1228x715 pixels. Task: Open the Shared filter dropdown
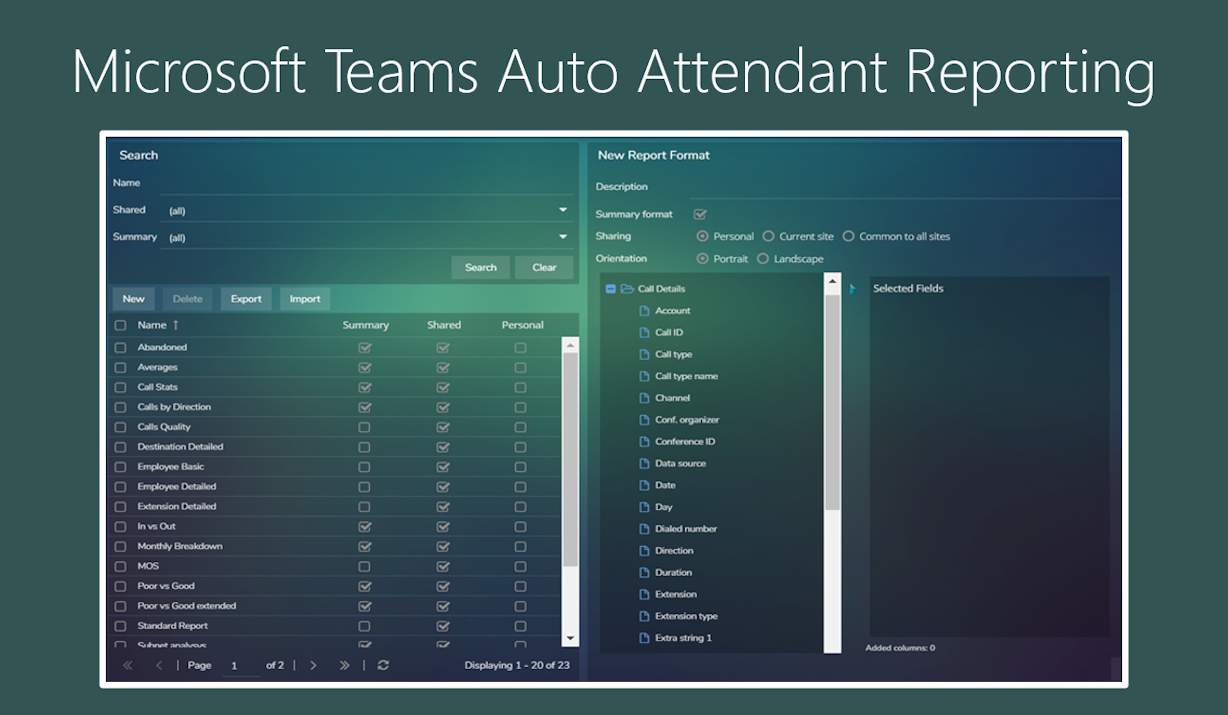click(561, 210)
